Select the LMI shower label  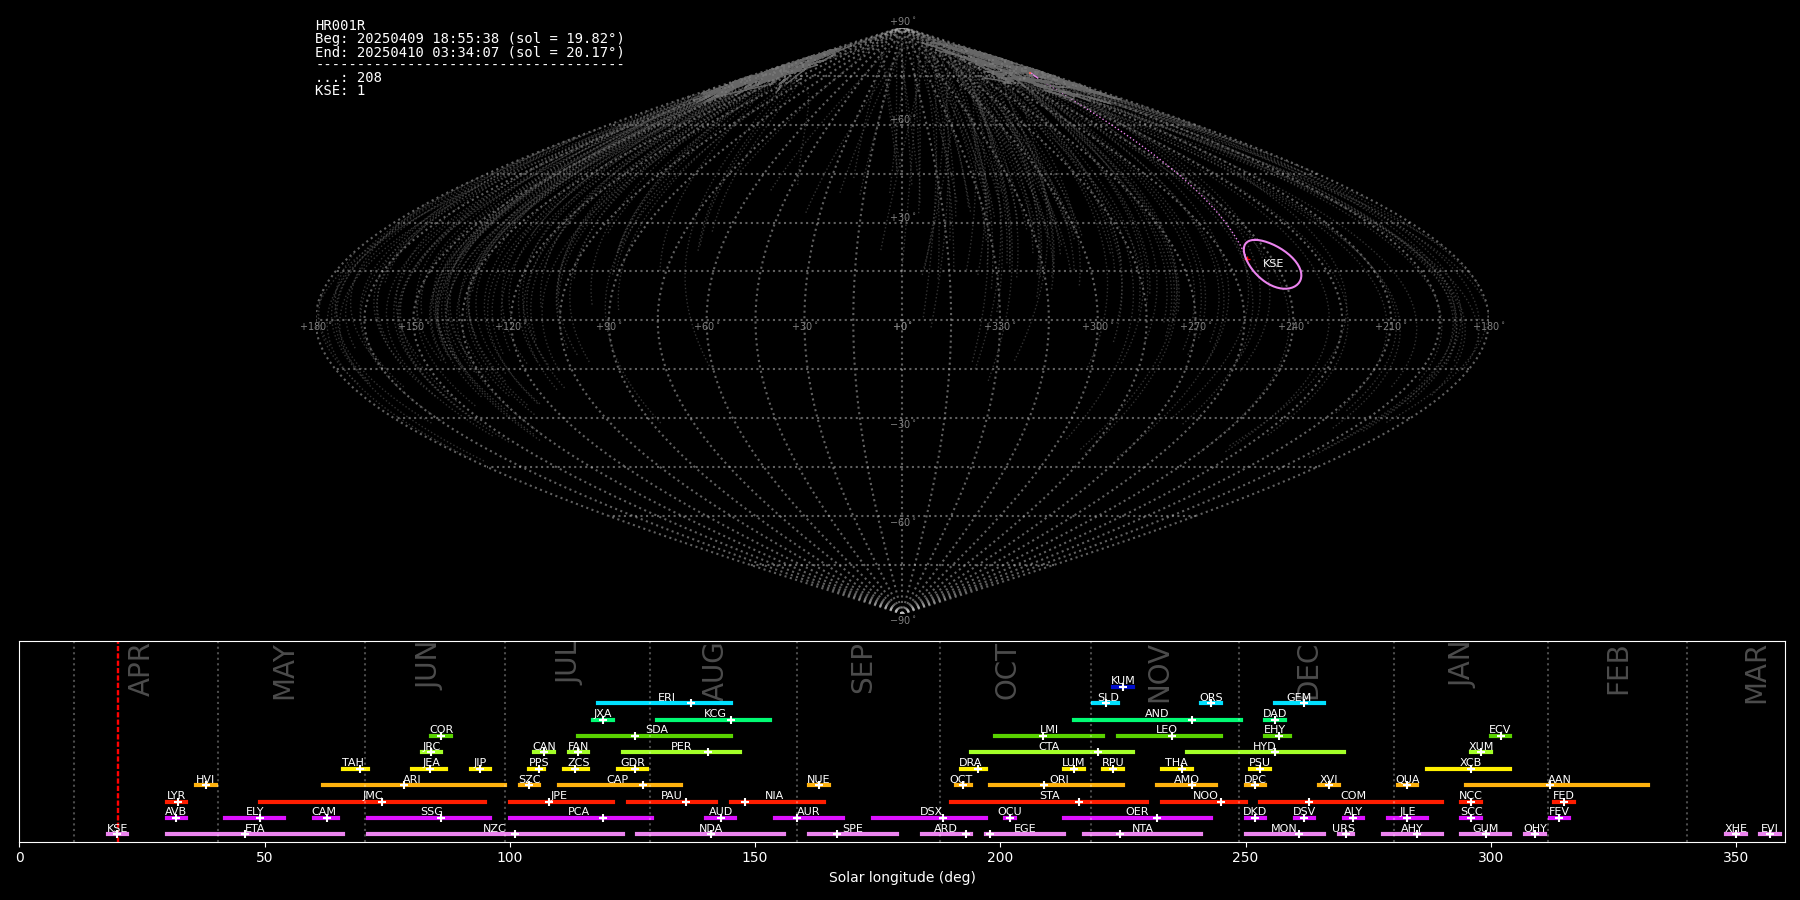1049,729
